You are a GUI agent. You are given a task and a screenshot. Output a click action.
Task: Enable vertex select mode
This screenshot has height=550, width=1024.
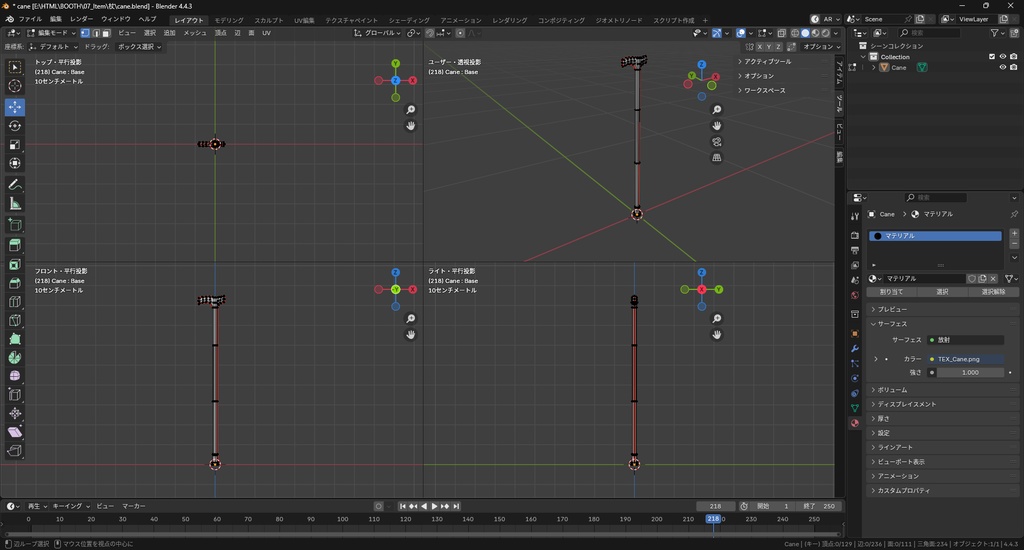(85, 33)
